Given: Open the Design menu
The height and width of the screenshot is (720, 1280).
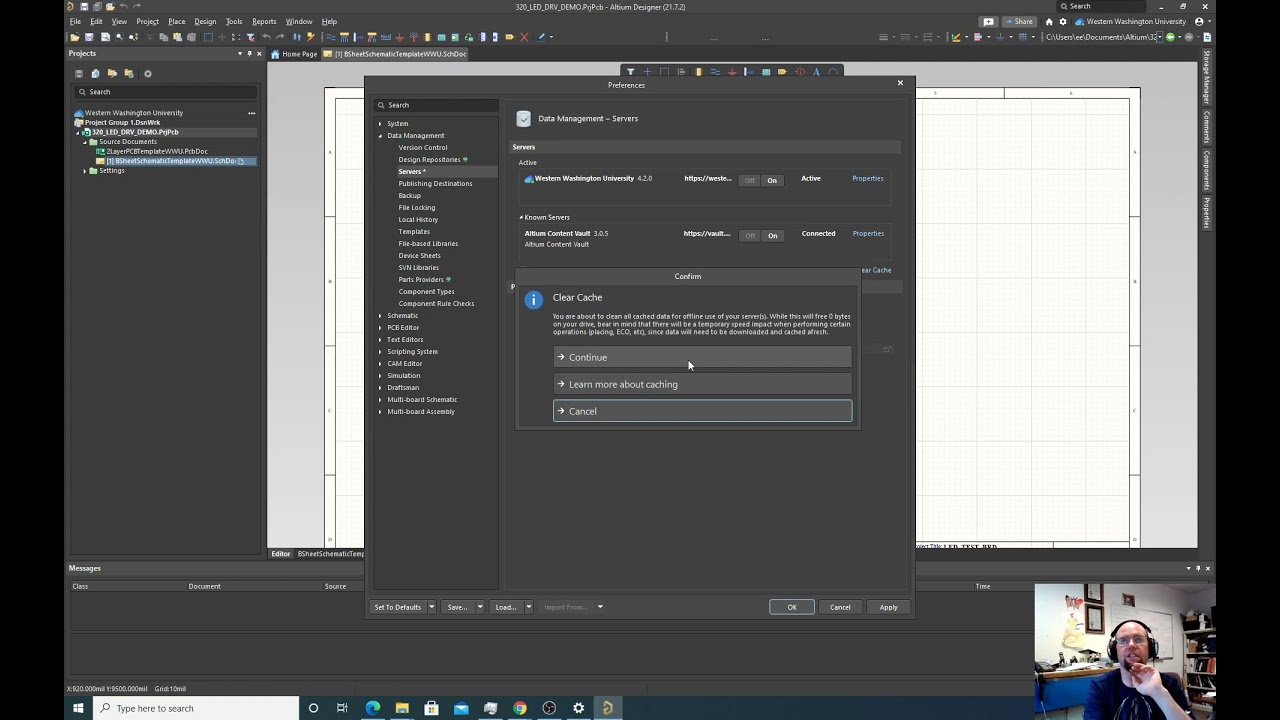Looking at the screenshot, I should tap(205, 21).
